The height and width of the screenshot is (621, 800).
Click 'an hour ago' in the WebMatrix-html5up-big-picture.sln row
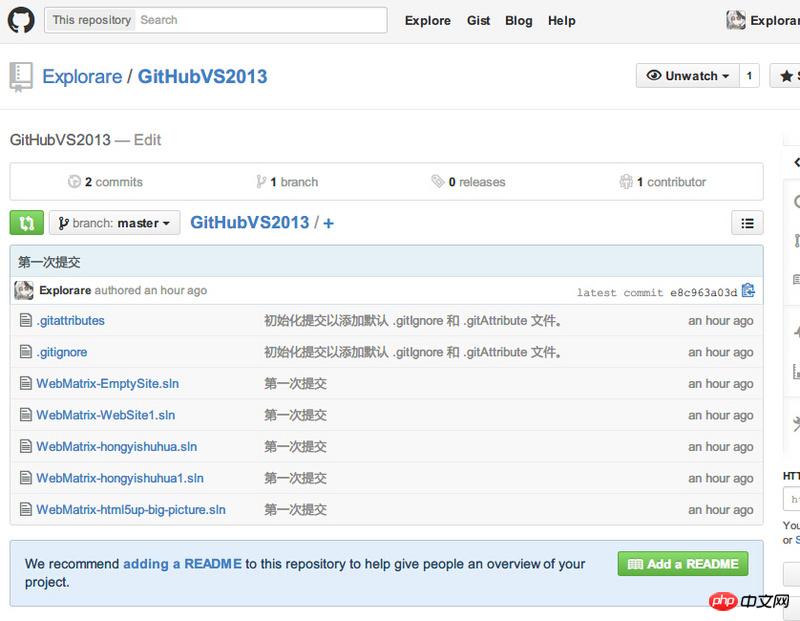pos(720,510)
